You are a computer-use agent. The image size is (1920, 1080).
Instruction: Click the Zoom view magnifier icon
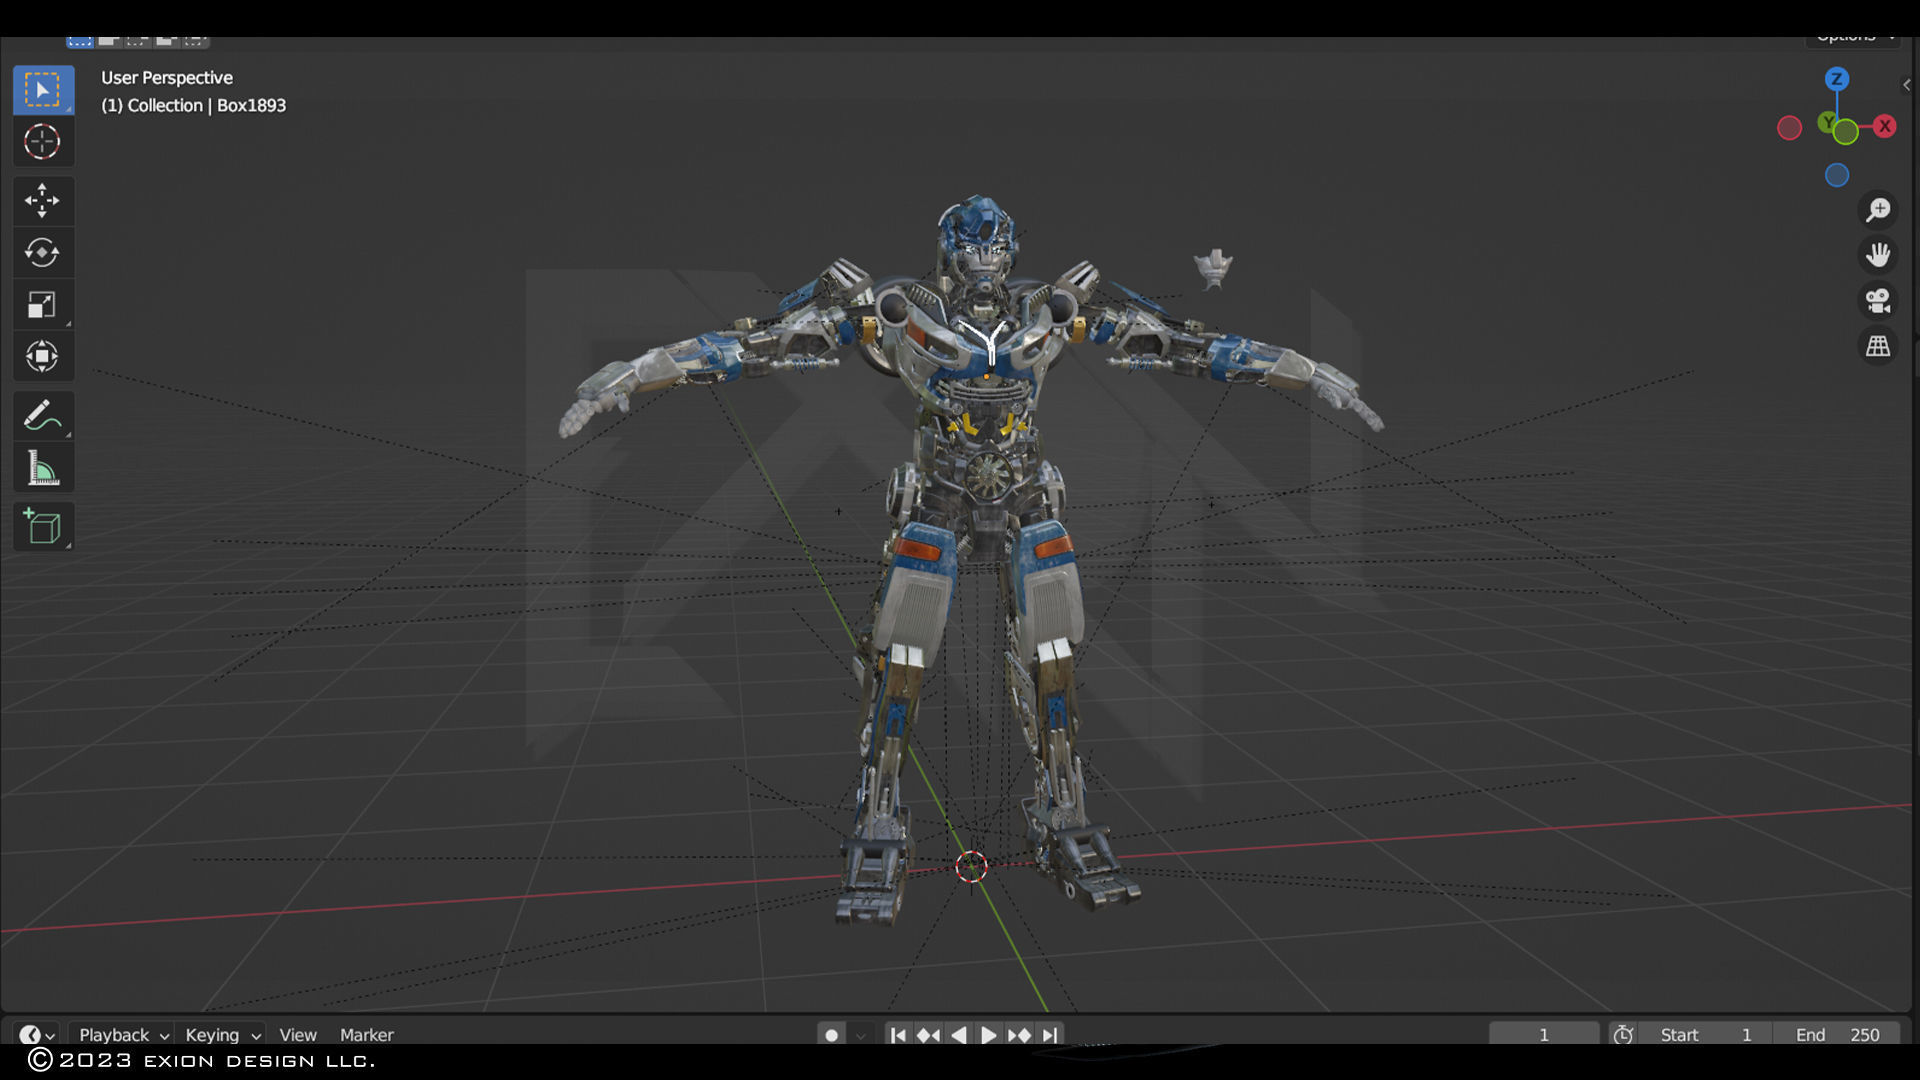point(1878,210)
